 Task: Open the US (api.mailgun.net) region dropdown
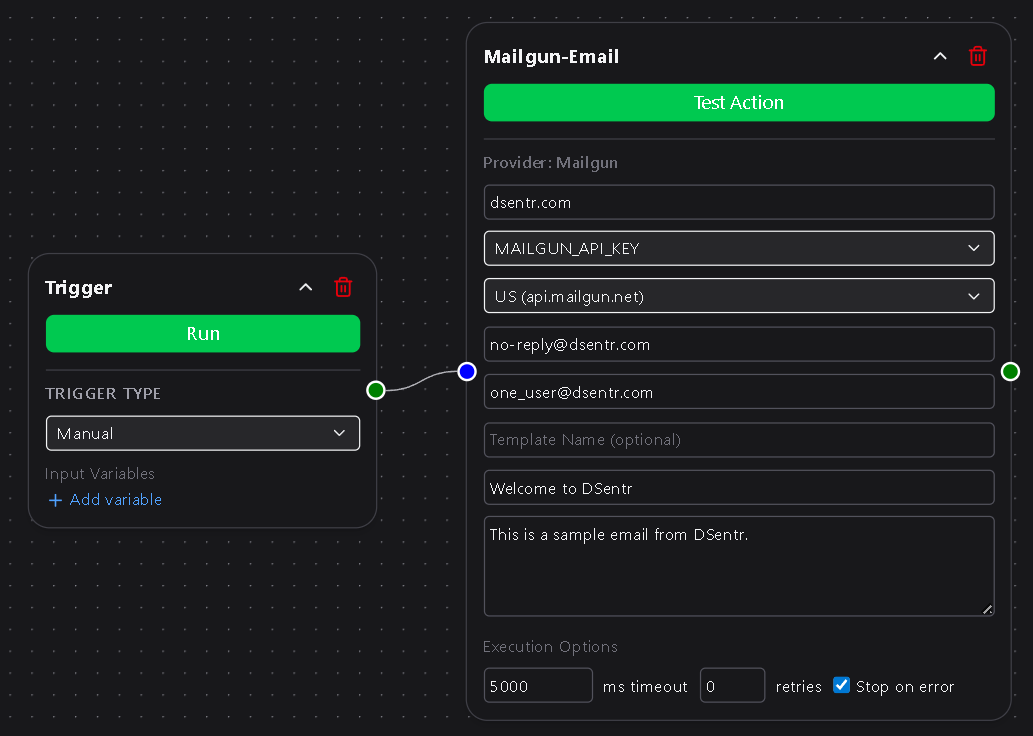point(739,297)
